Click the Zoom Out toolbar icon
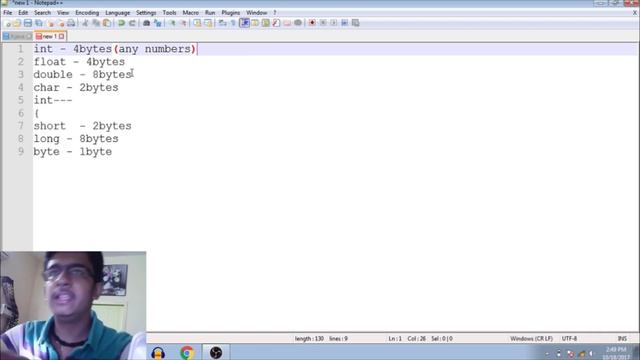 coord(183,23)
